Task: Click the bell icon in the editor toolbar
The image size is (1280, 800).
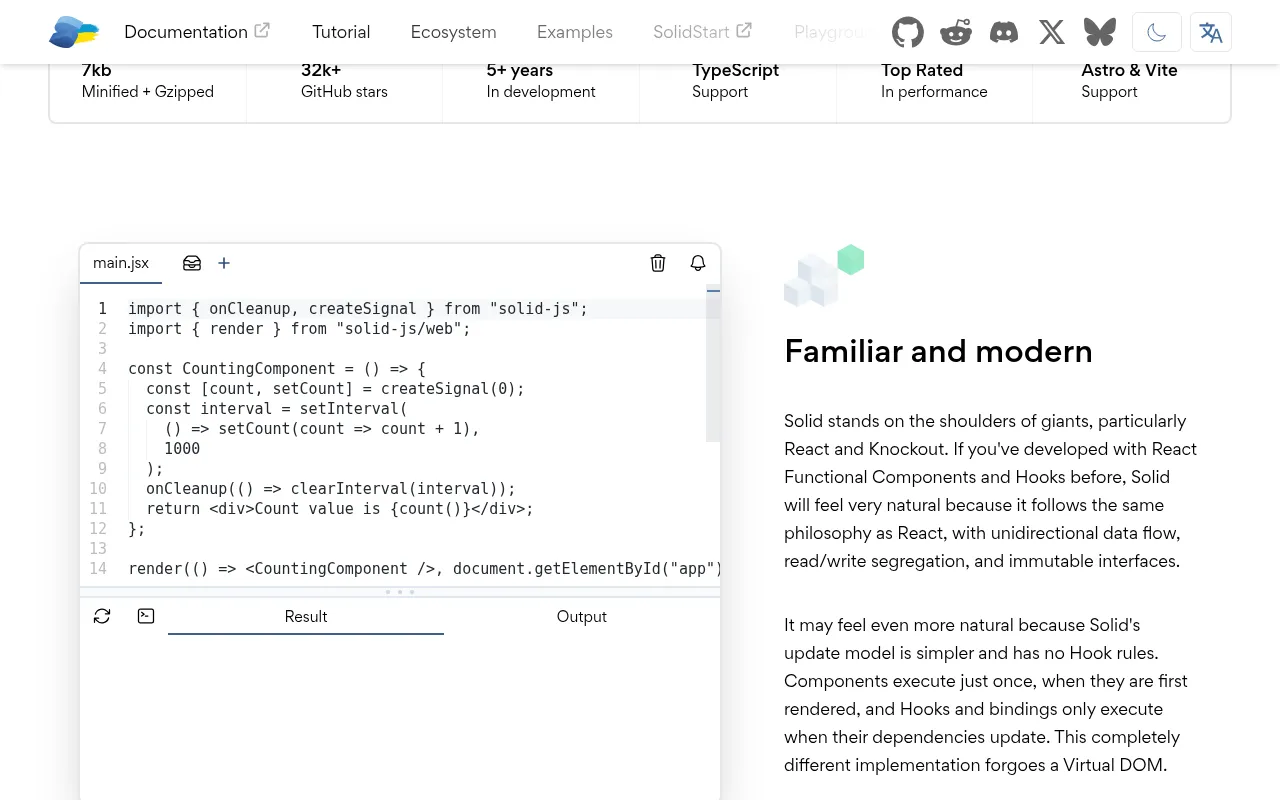Action: tap(698, 263)
